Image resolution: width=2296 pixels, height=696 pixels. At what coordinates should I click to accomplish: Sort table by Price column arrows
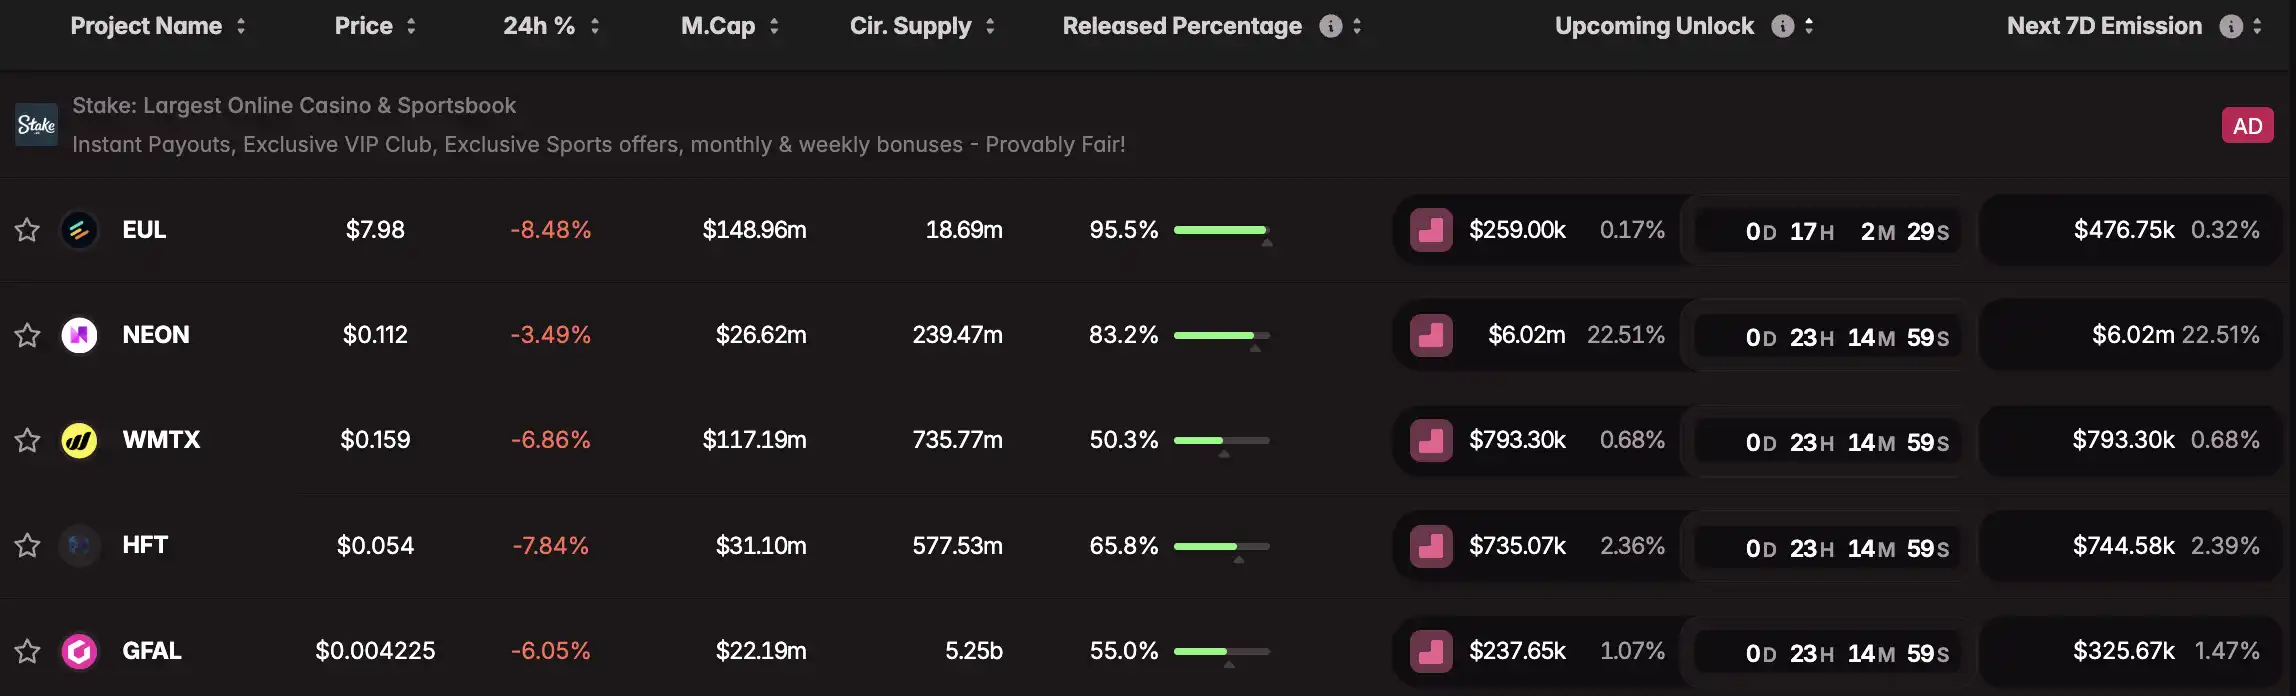pos(411,26)
